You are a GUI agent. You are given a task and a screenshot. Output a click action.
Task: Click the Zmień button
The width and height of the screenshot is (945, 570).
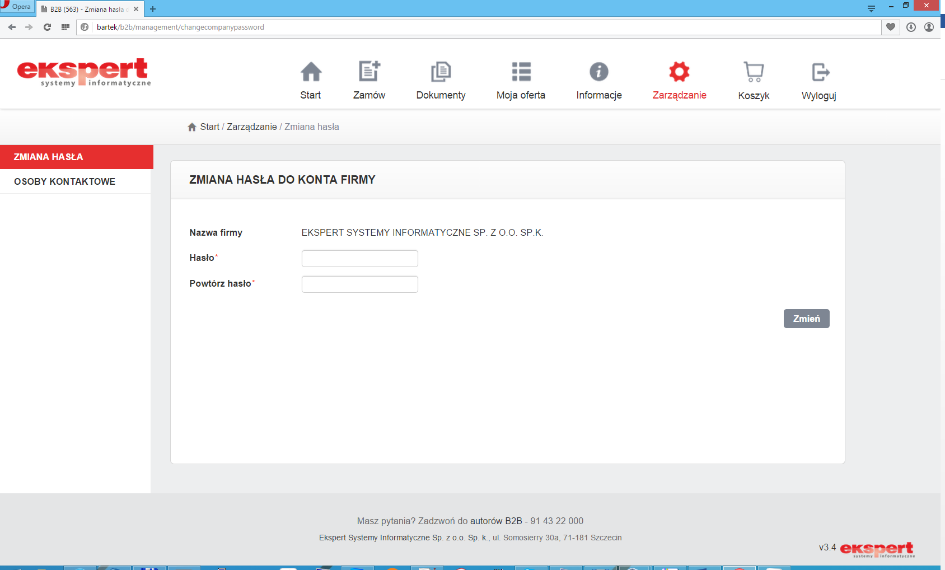806,319
